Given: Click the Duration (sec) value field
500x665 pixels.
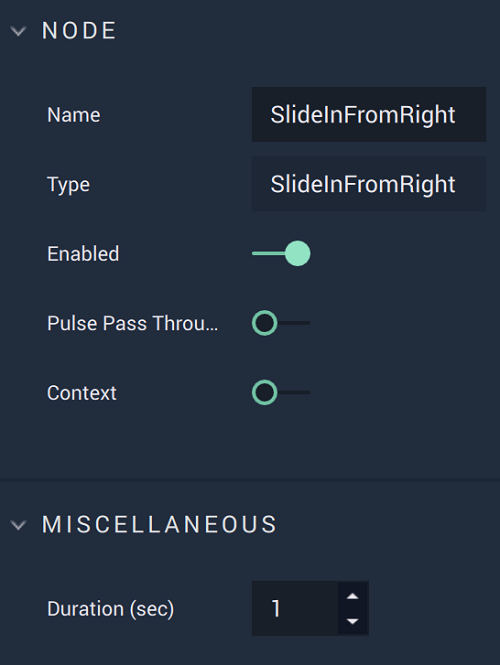Looking at the screenshot, I should (x=295, y=608).
